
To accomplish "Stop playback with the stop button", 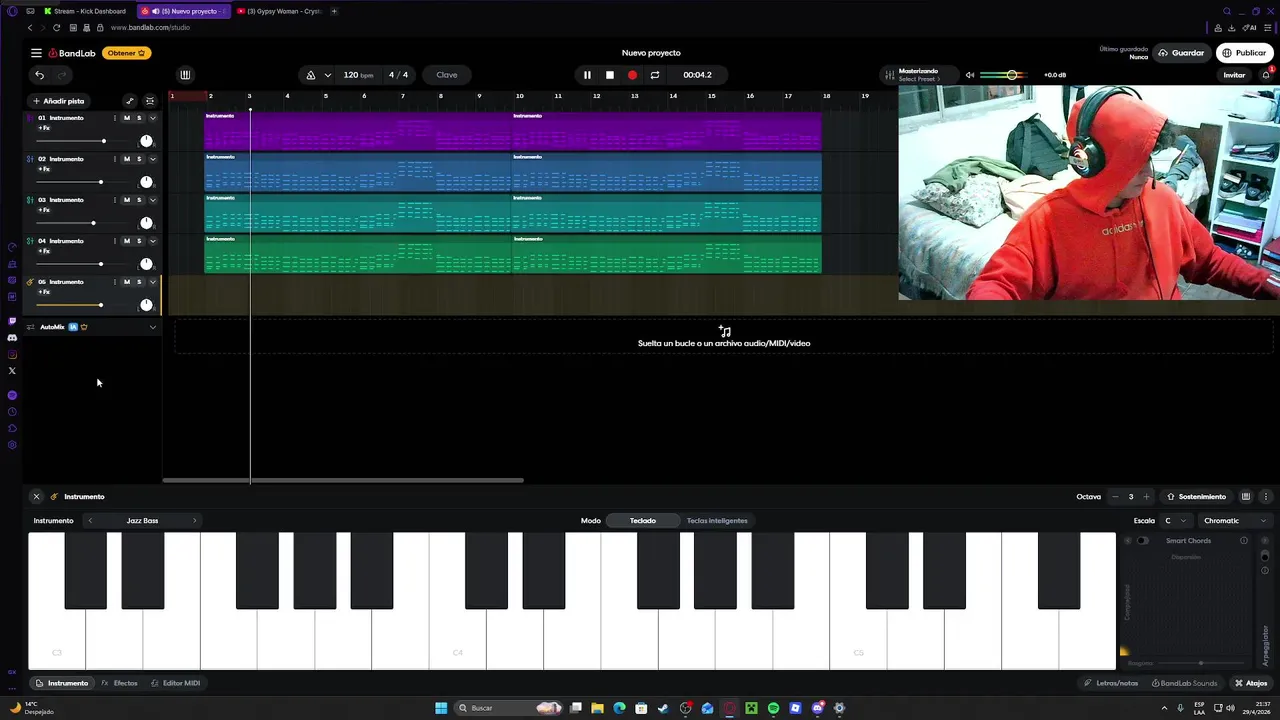I will 610,75.
